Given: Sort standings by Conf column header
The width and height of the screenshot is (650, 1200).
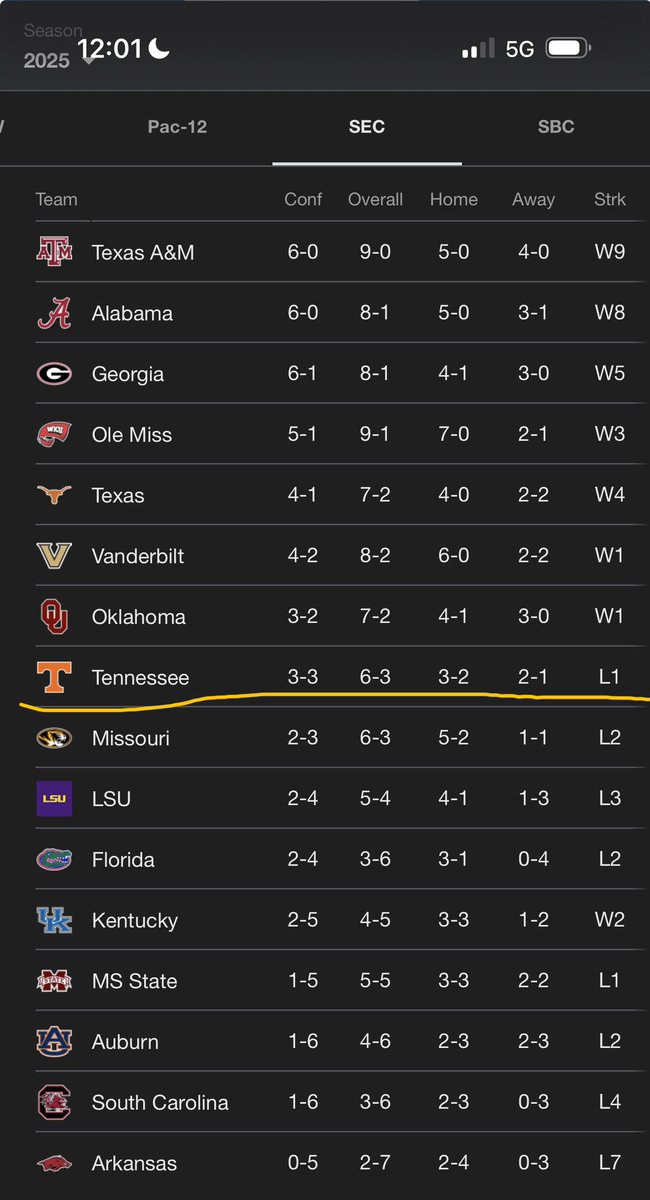Looking at the screenshot, I should [x=303, y=199].
